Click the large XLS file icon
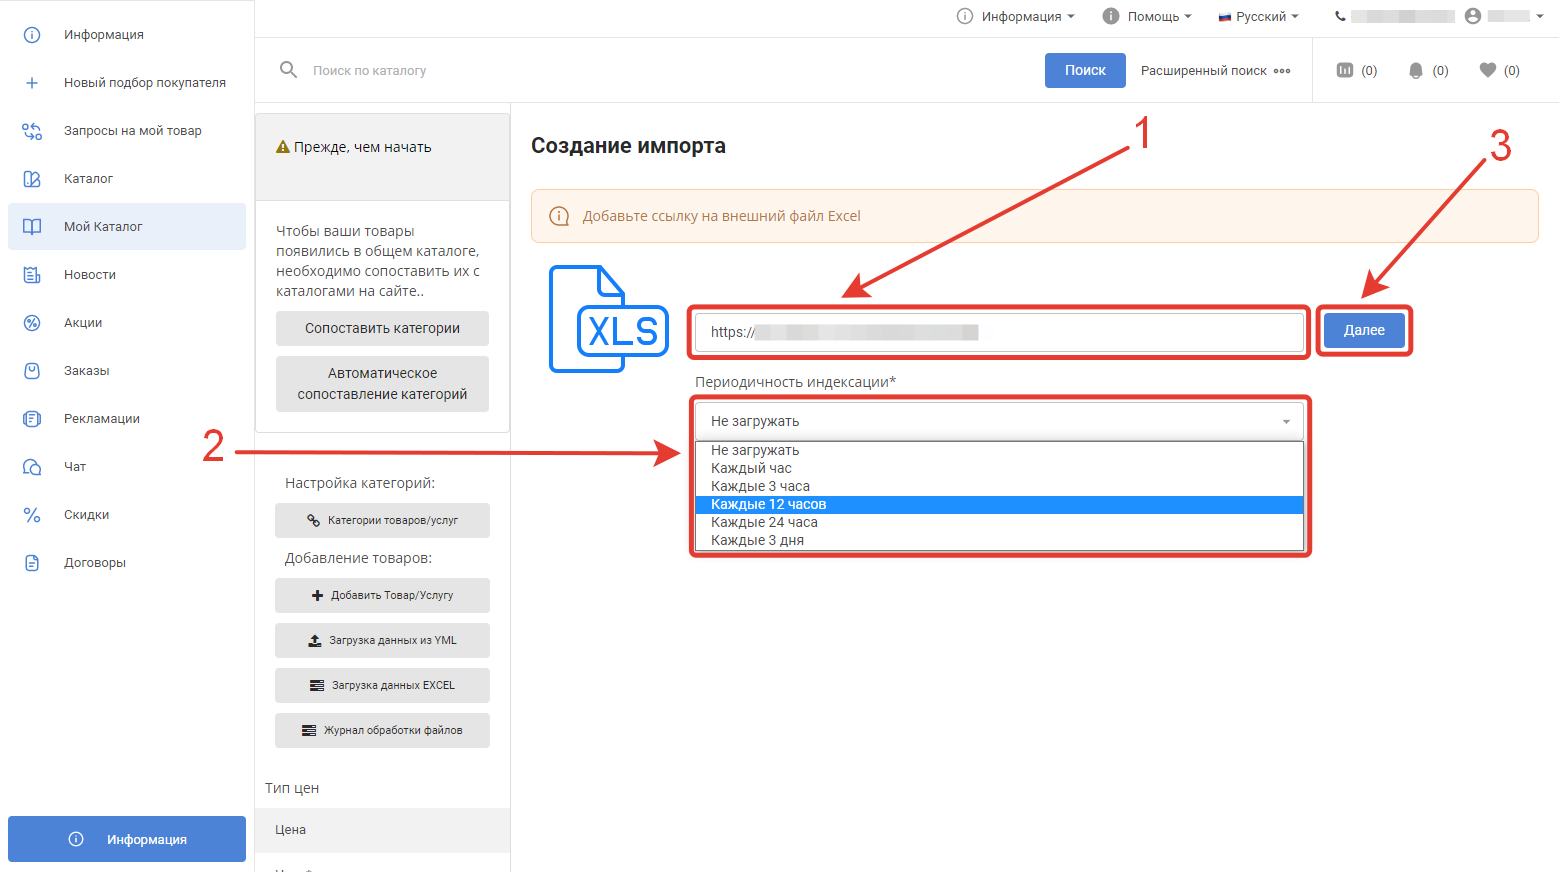Image resolution: width=1559 pixels, height=872 pixels. [x=608, y=319]
